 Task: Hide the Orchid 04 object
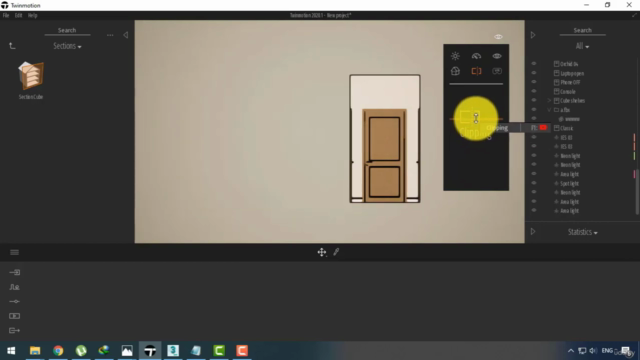tap(534, 64)
